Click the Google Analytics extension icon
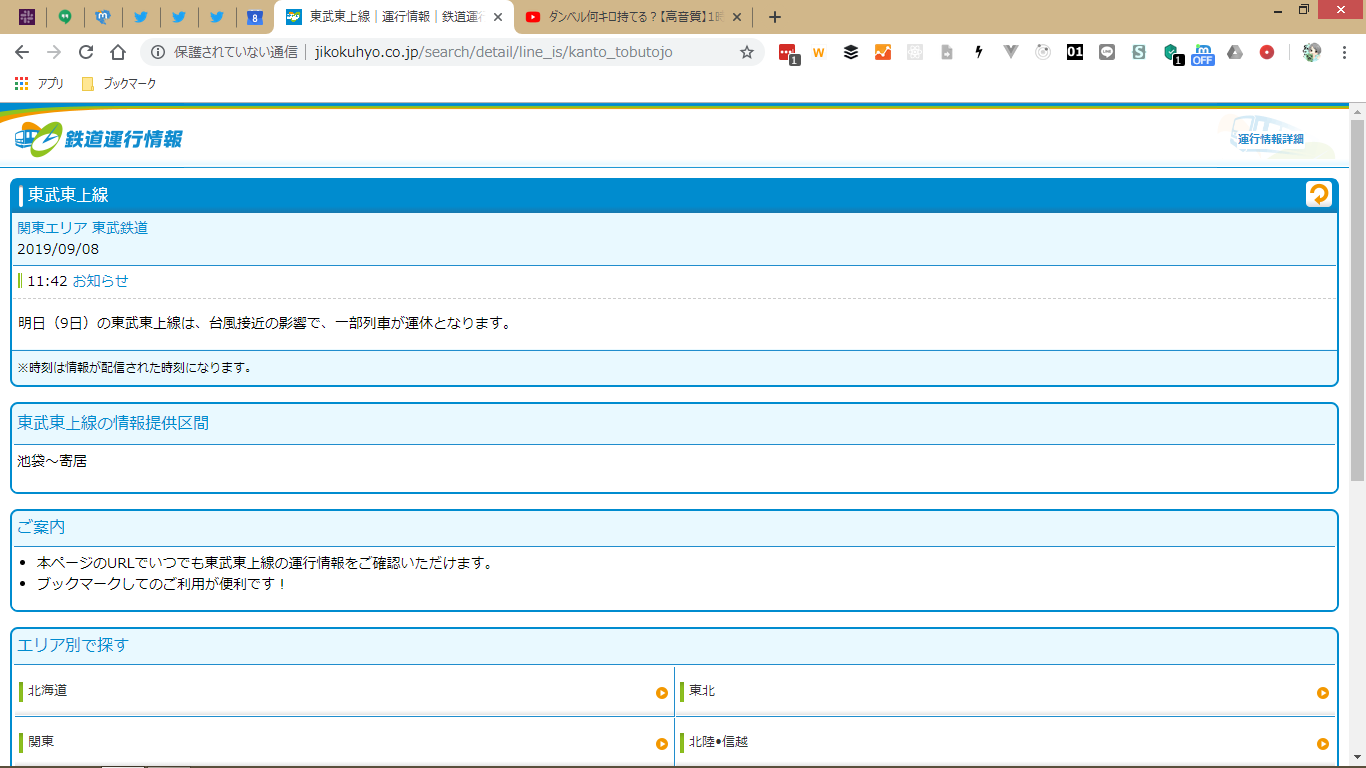This screenshot has height=768, width=1366. pyautogui.click(x=882, y=52)
